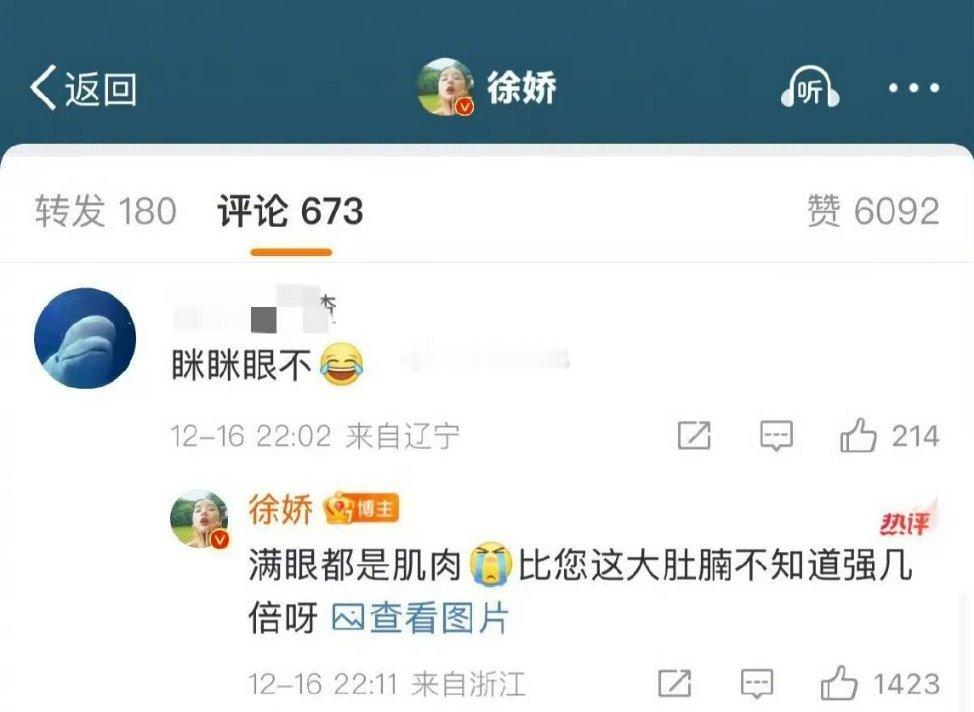Open the 查看图片 image link
The image size is (974, 712).
click(x=421, y=618)
